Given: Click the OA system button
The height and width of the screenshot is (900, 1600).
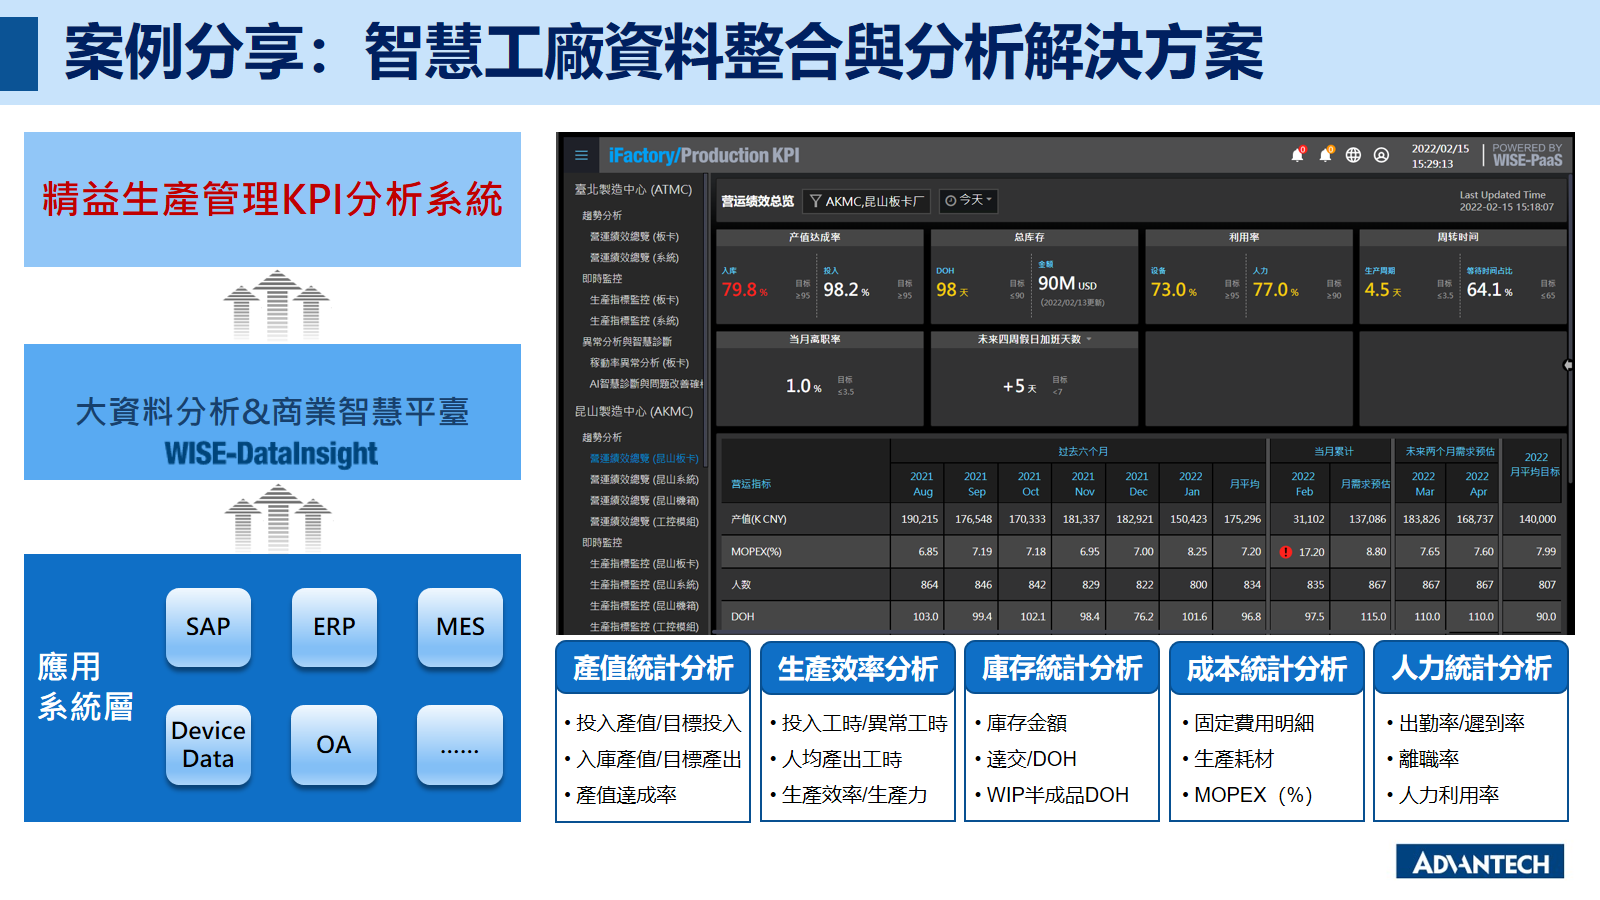Looking at the screenshot, I should click(334, 745).
